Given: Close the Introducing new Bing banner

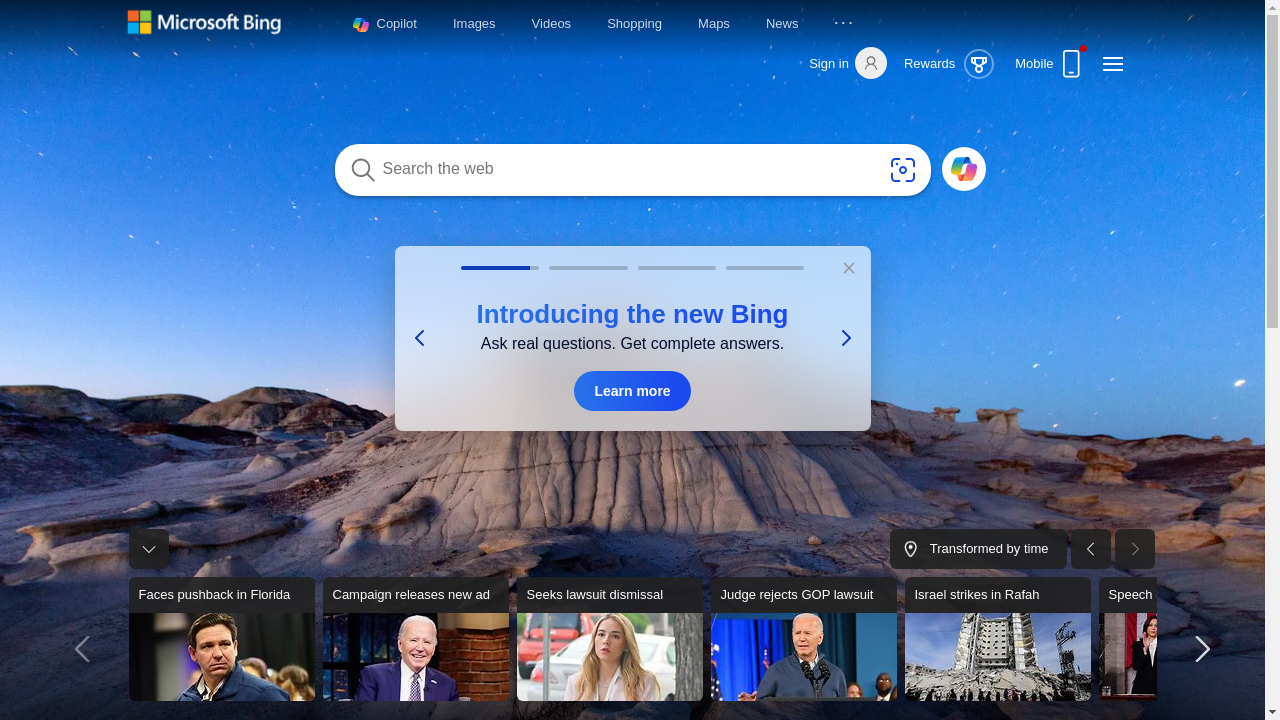Looking at the screenshot, I should tap(848, 268).
